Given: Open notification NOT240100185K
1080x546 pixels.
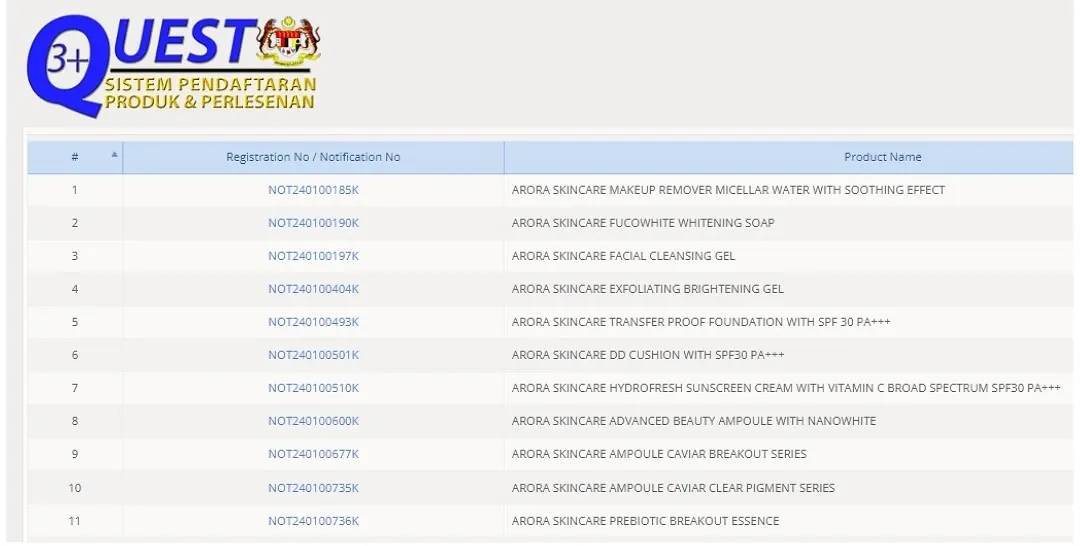Looking at the screenshot, I should click(313, 190).
